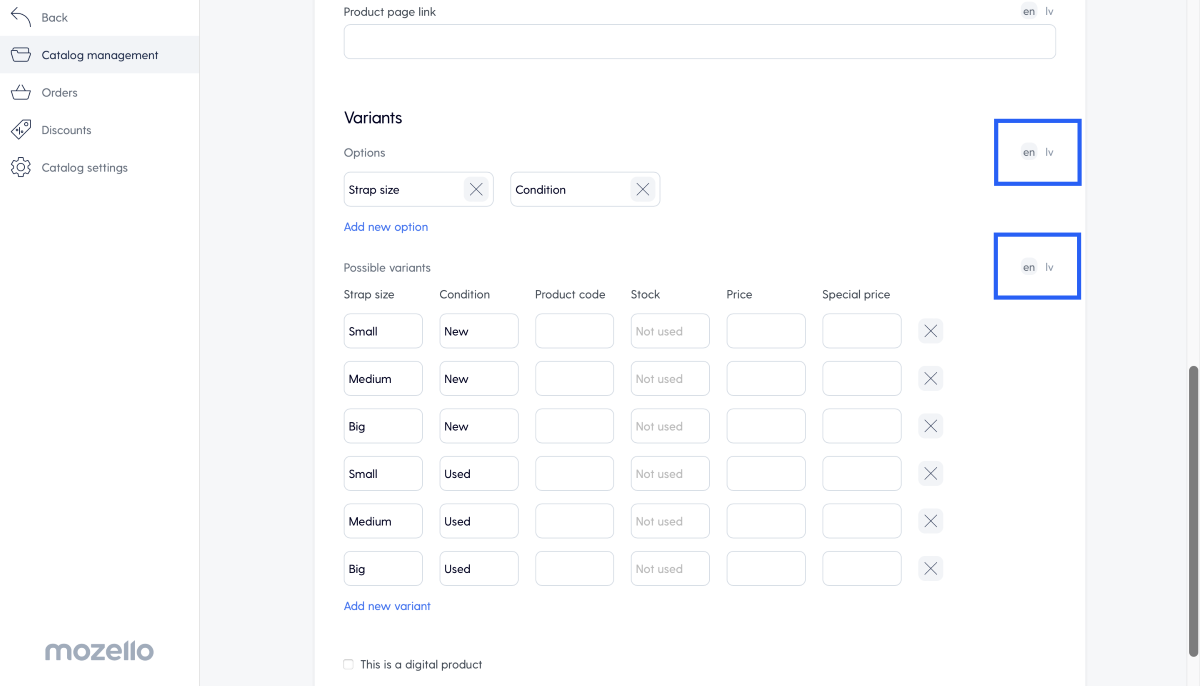Viewport: 1200px width, 686px height.
Task: Click the 'Add new option' link
Action: pyautogui.click(x=386, y=227)
